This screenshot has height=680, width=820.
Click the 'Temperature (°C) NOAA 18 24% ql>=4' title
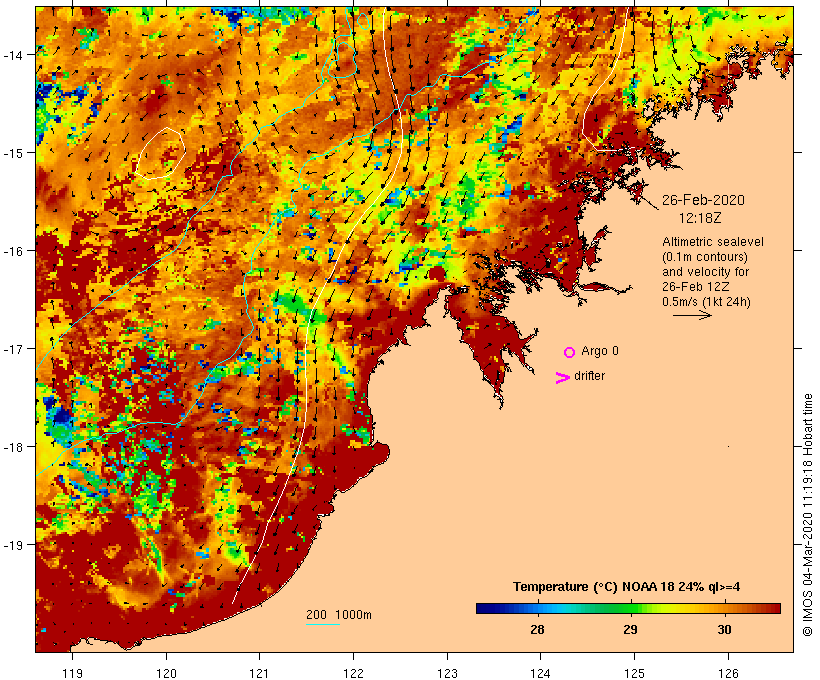point(627,586)
